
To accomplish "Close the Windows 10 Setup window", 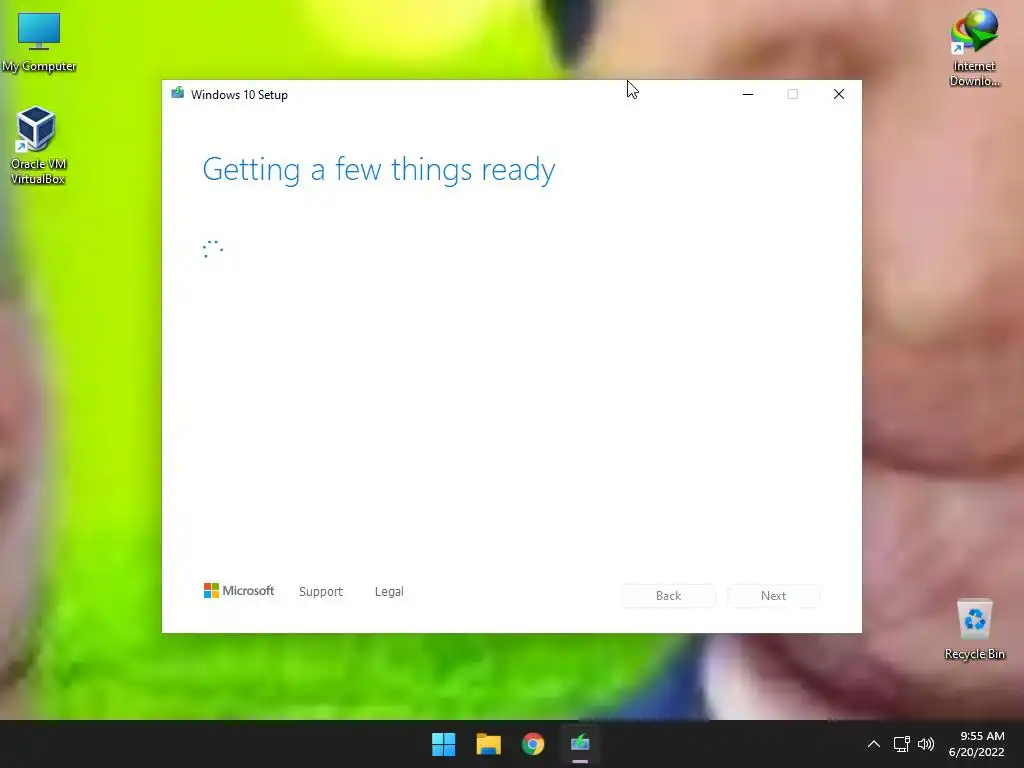I will 839,94.
